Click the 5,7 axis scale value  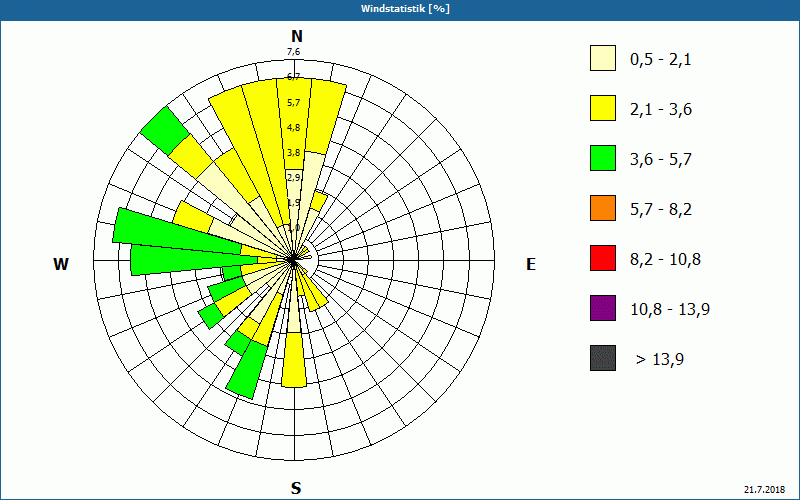[x=293, y=103]
